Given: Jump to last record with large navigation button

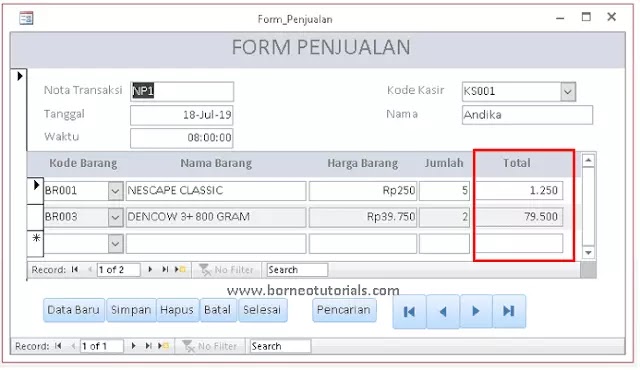Looking at the screenshot, I should pos(509,312).
